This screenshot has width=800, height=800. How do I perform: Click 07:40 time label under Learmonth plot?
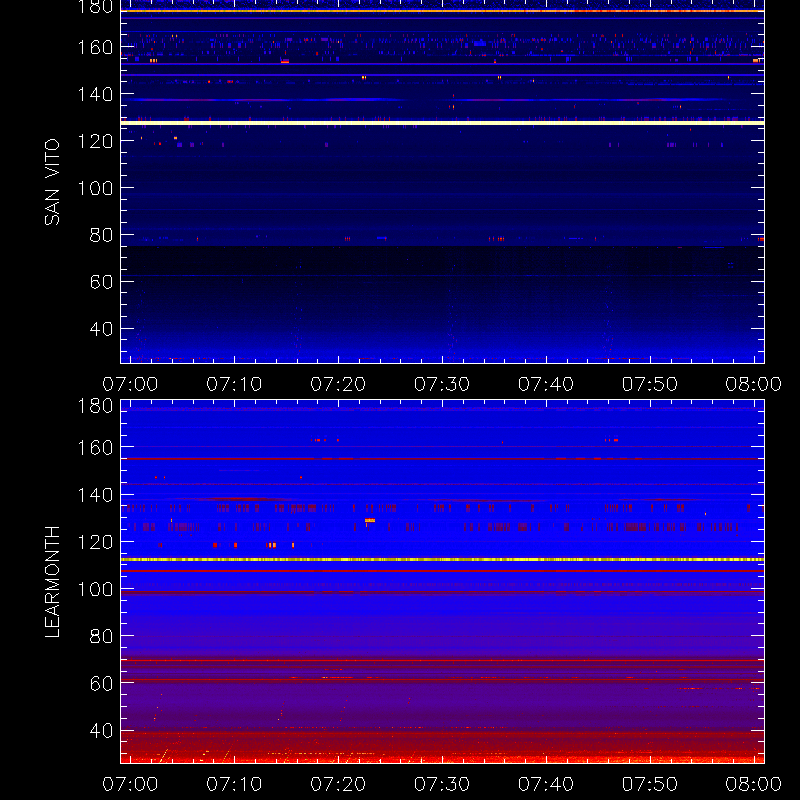click(x=546, y=784)
